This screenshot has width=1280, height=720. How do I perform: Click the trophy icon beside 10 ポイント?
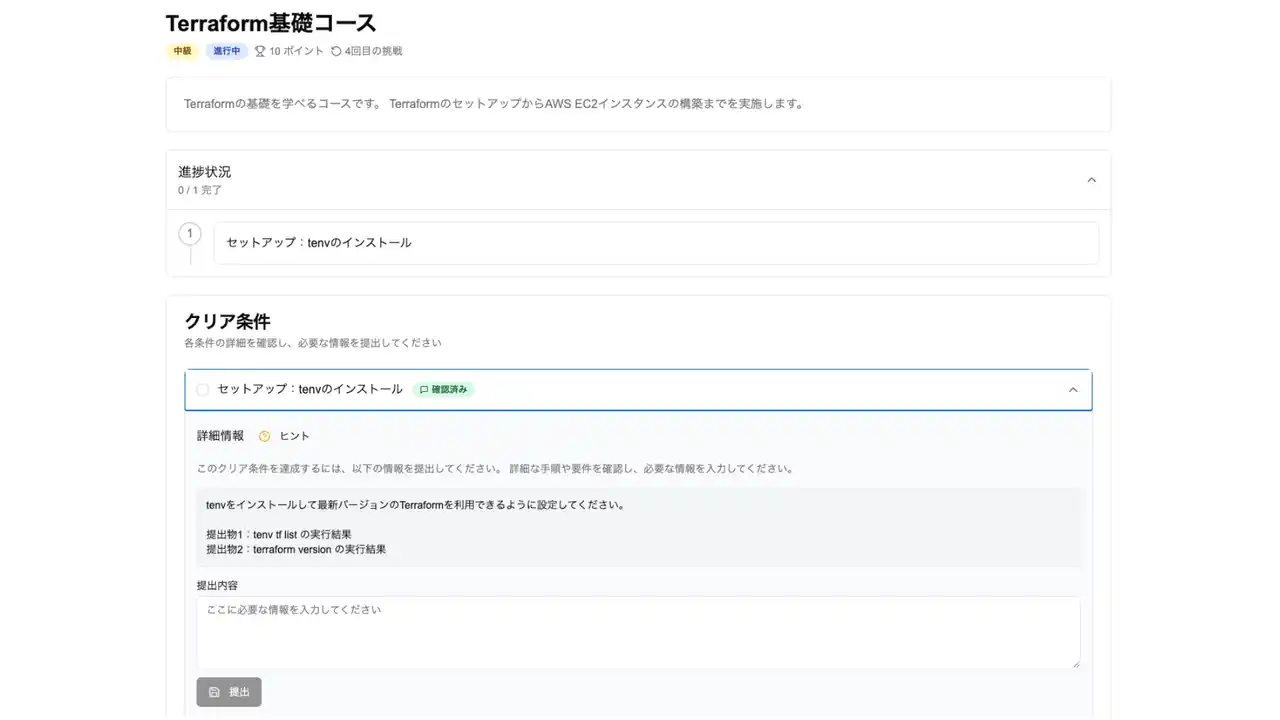[x=260, y=51]
